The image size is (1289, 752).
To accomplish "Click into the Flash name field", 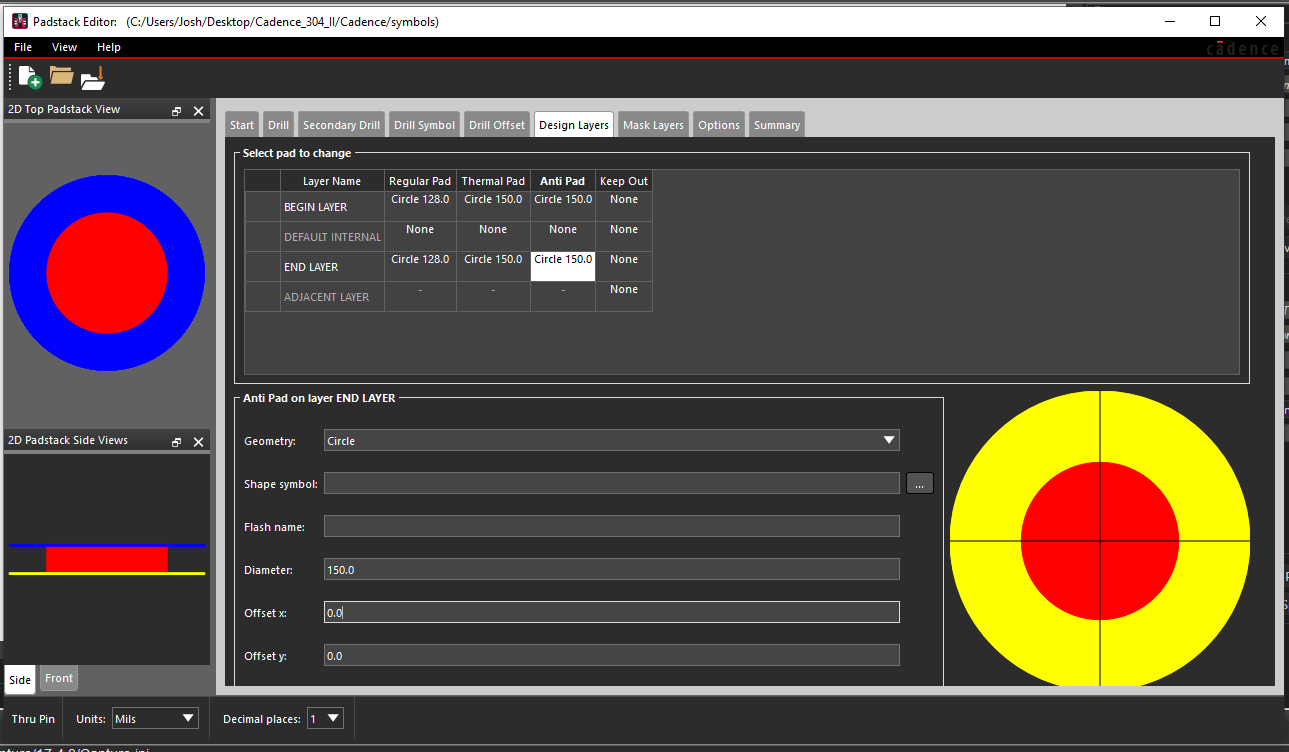I will [612, 526].
